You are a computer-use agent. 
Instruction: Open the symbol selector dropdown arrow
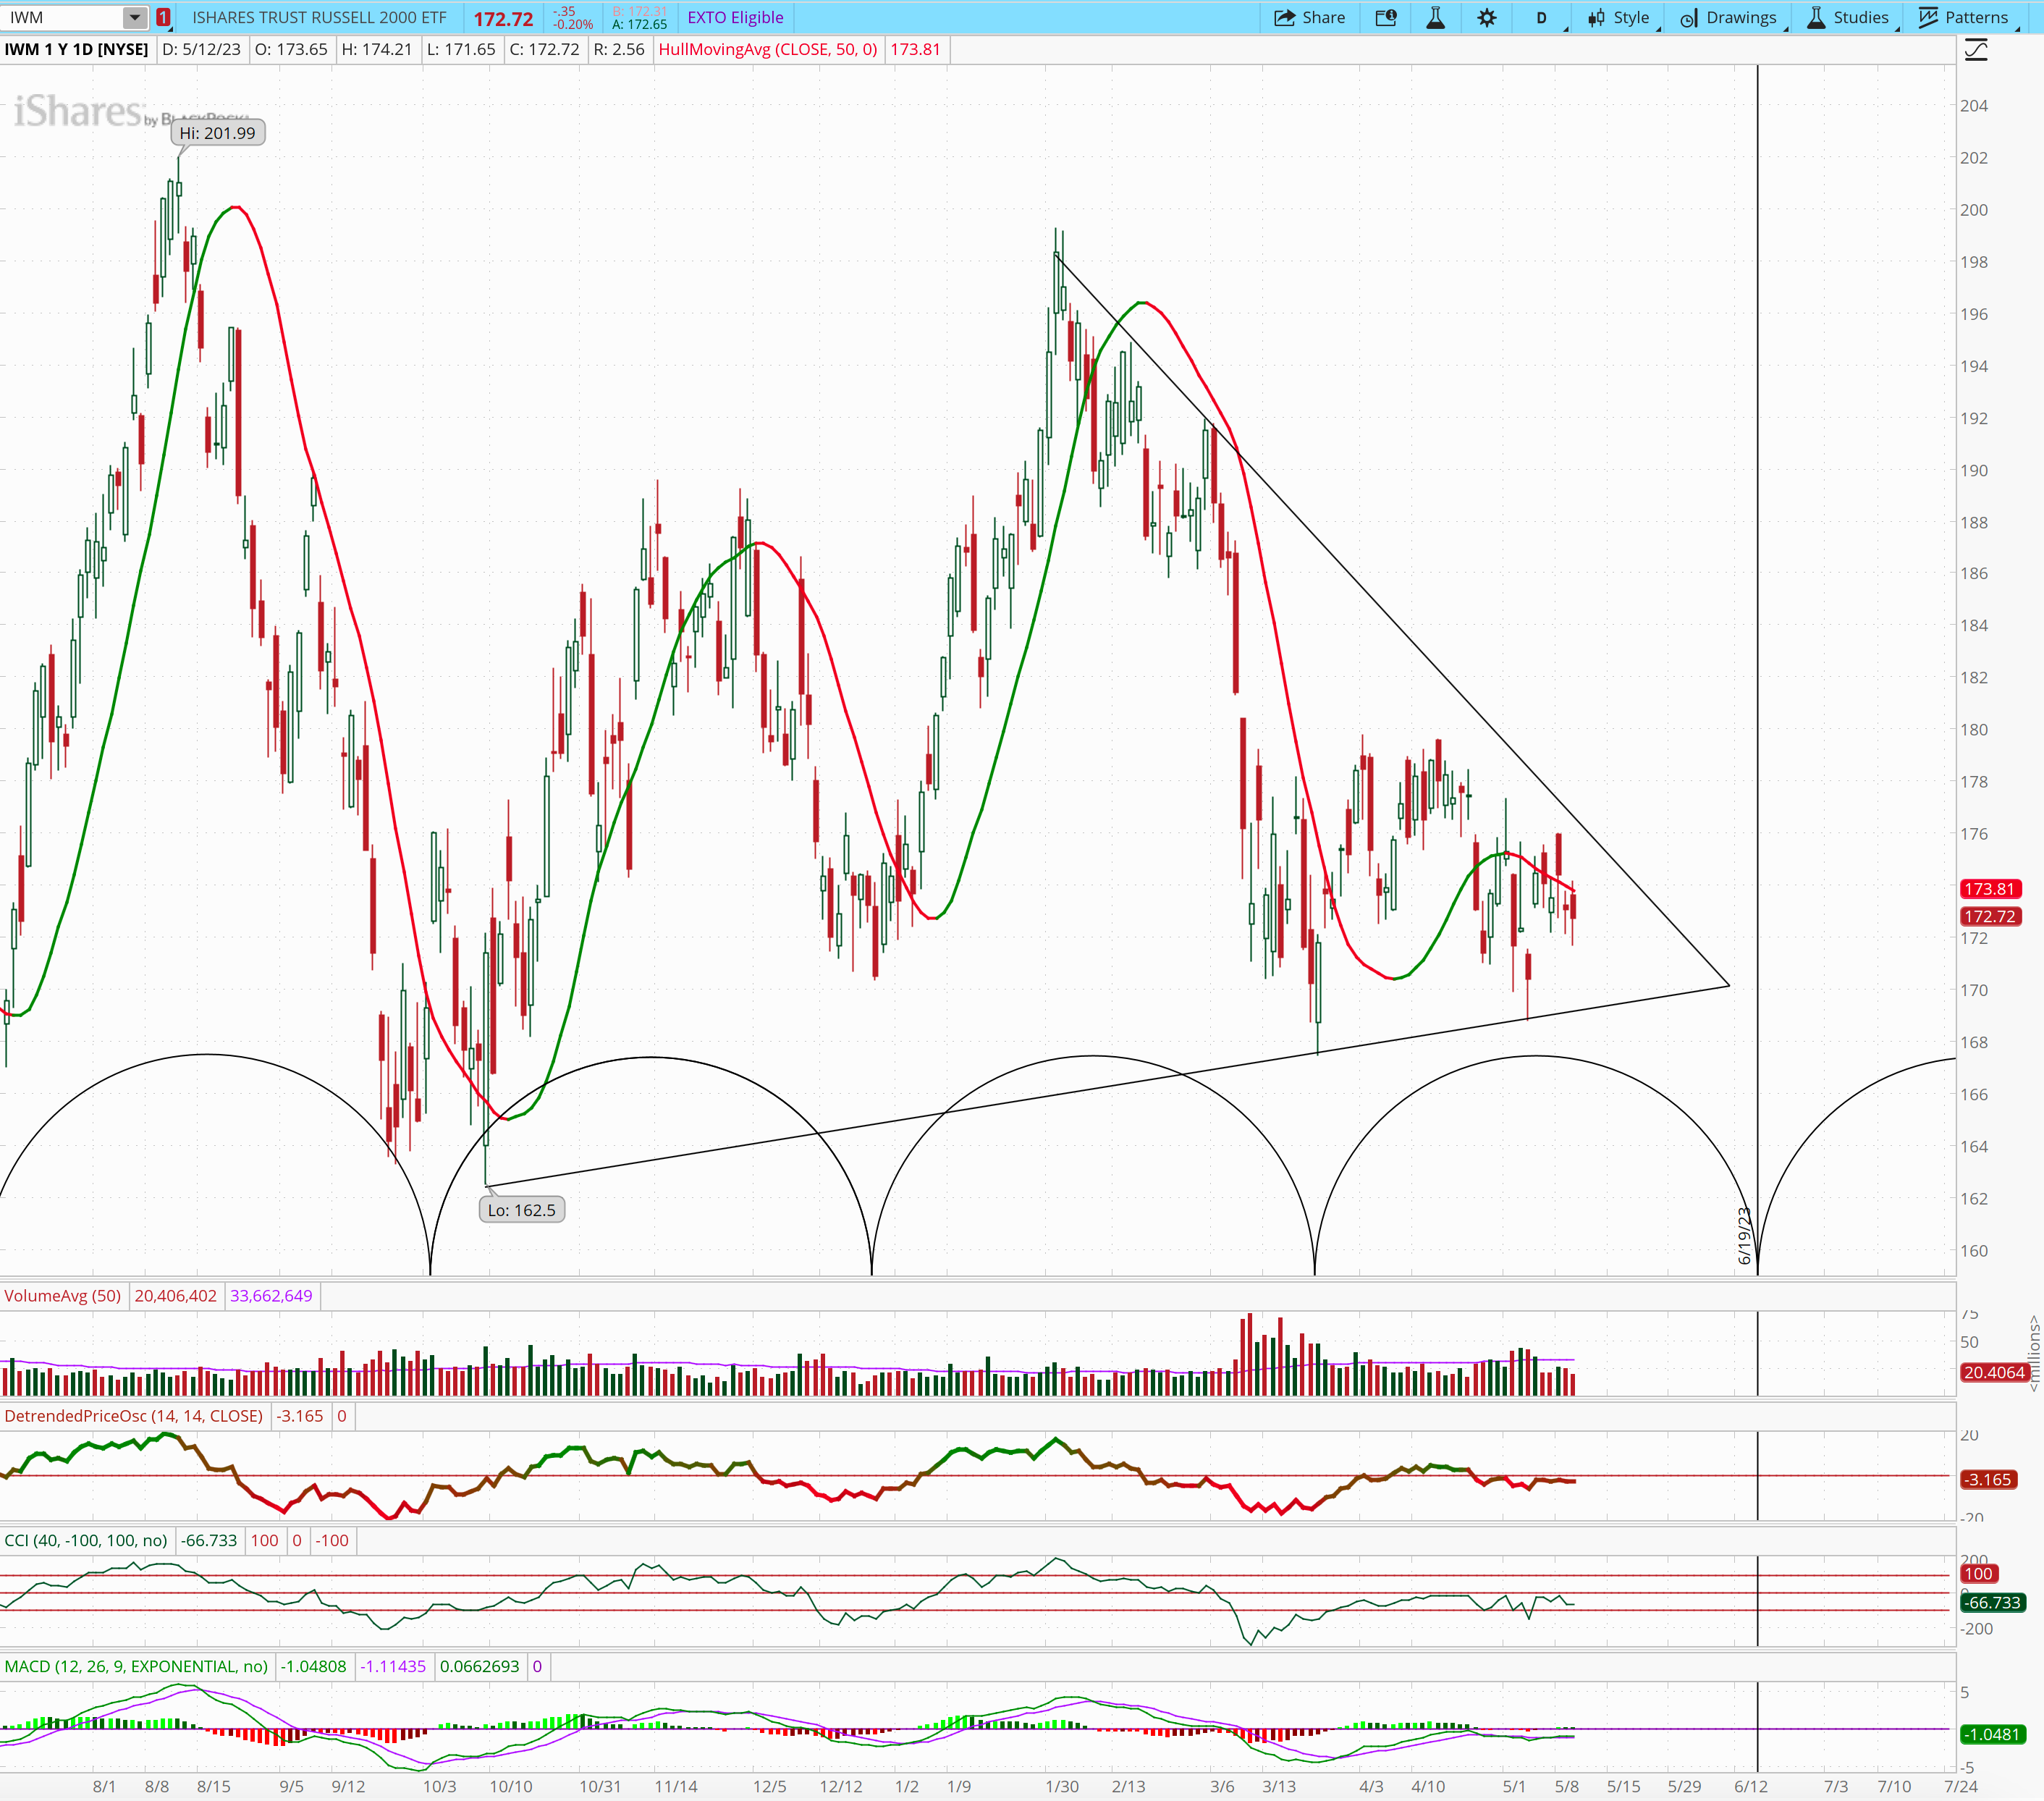click(135, 17)
